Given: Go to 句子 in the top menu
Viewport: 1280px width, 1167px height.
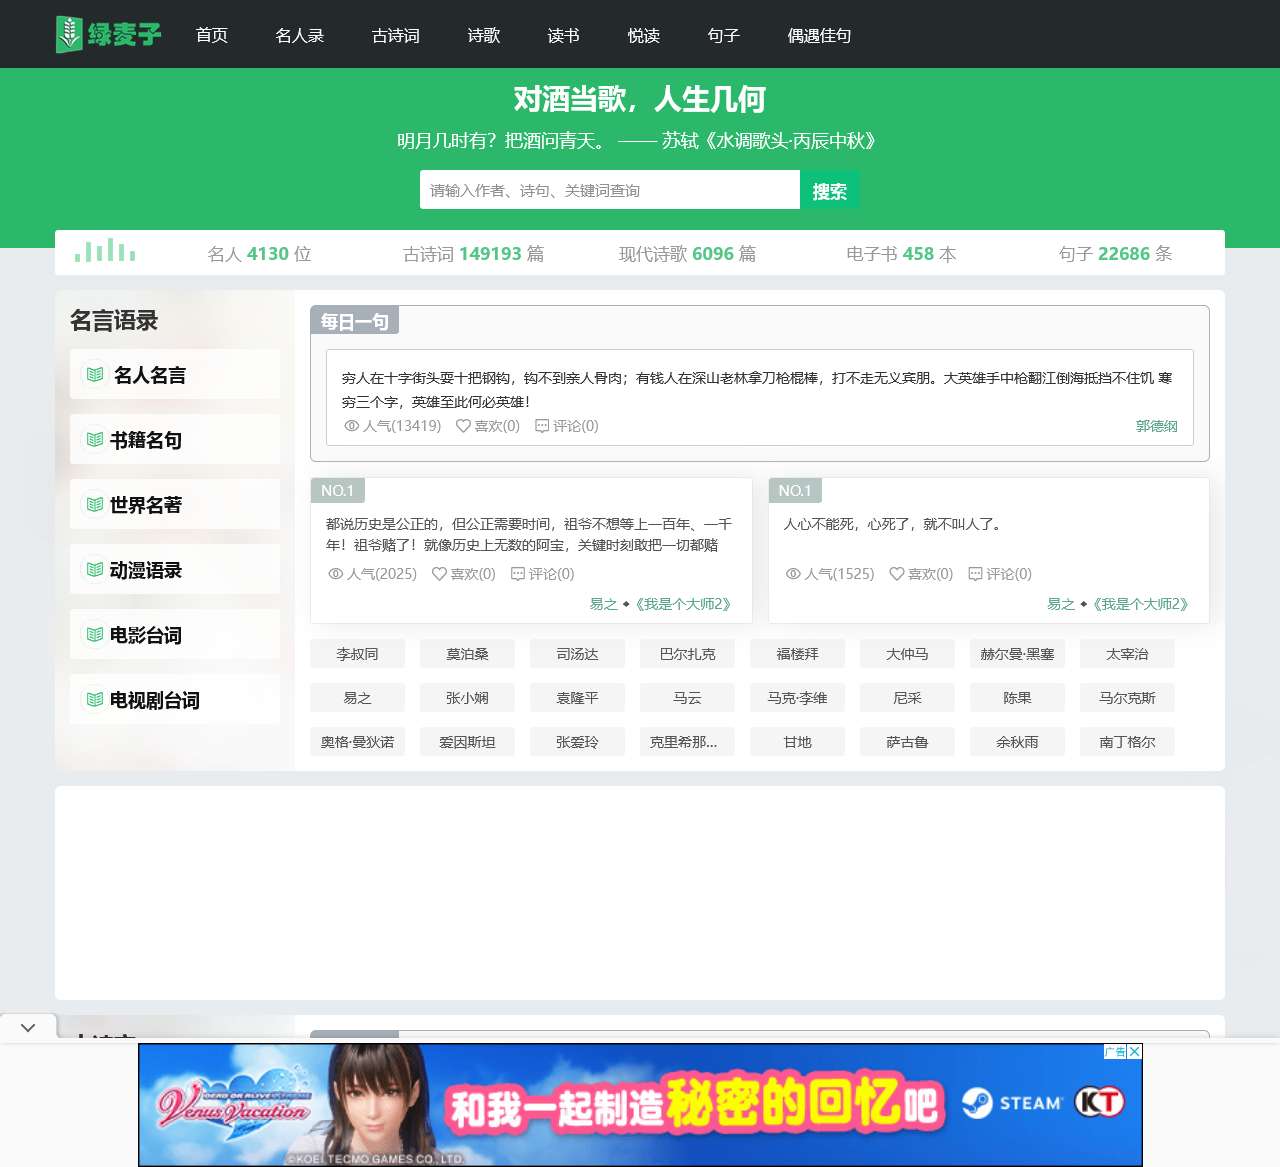Looking at the screenshot, I should tap(724, 35).
